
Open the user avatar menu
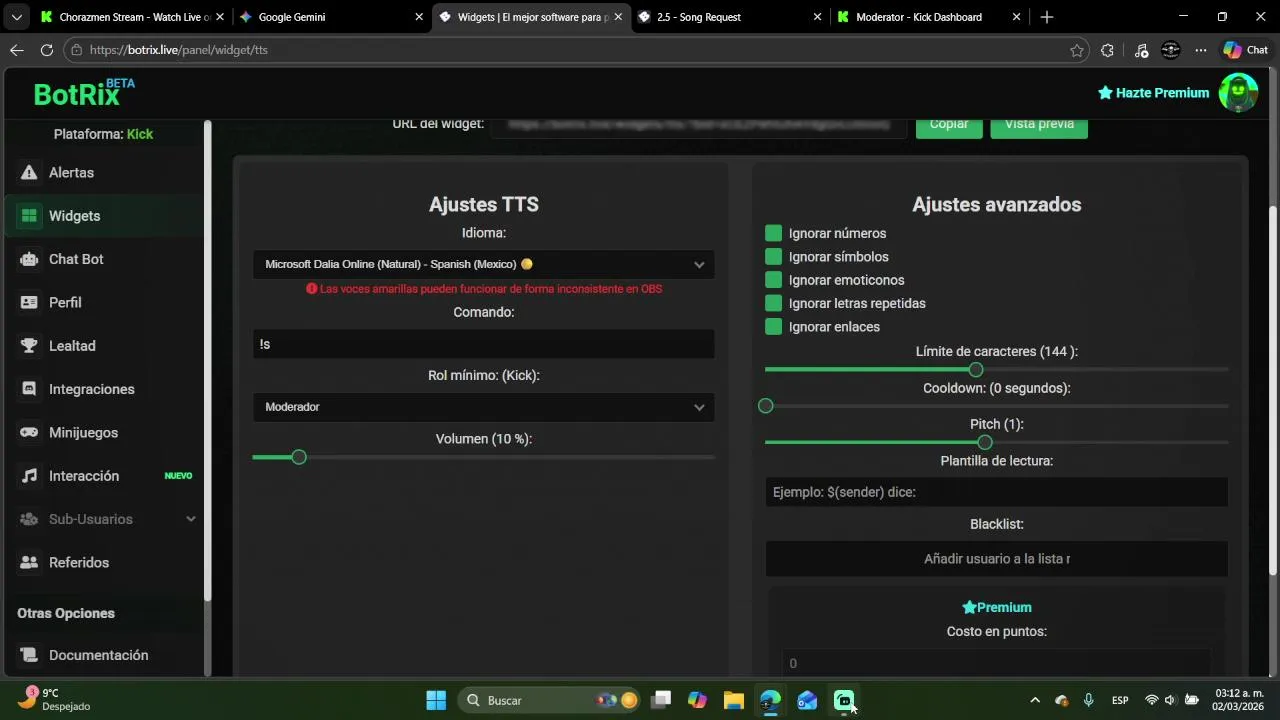tap(1238, 93)
